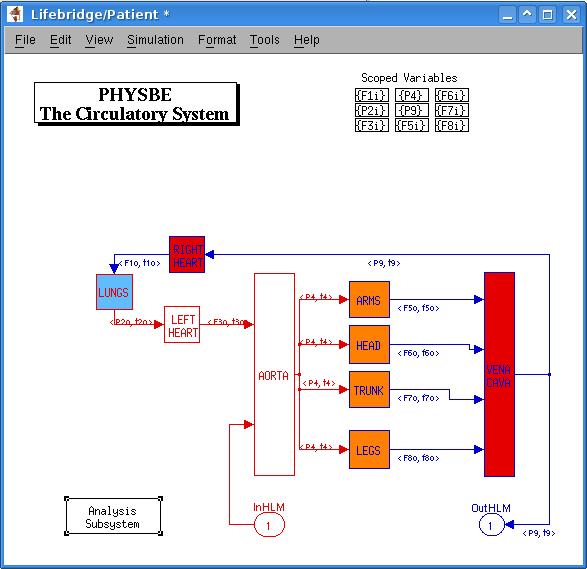This screenshot has width=587, height=569.
Task: Select the PHYSBE title annotation box
Action: tap(136, 104)
